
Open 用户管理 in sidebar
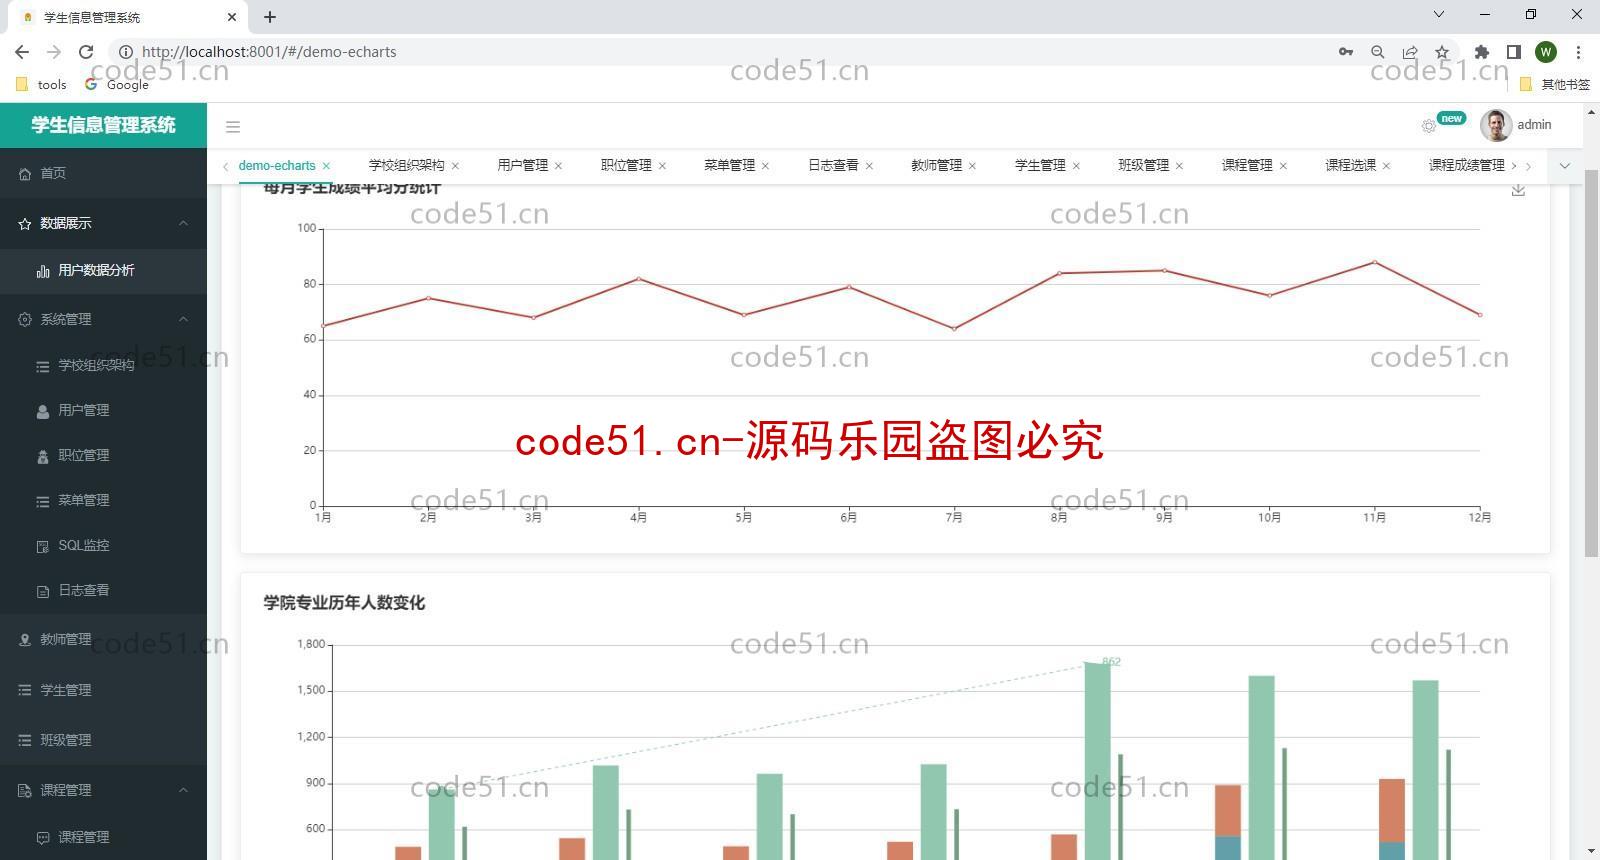(103, 411)
